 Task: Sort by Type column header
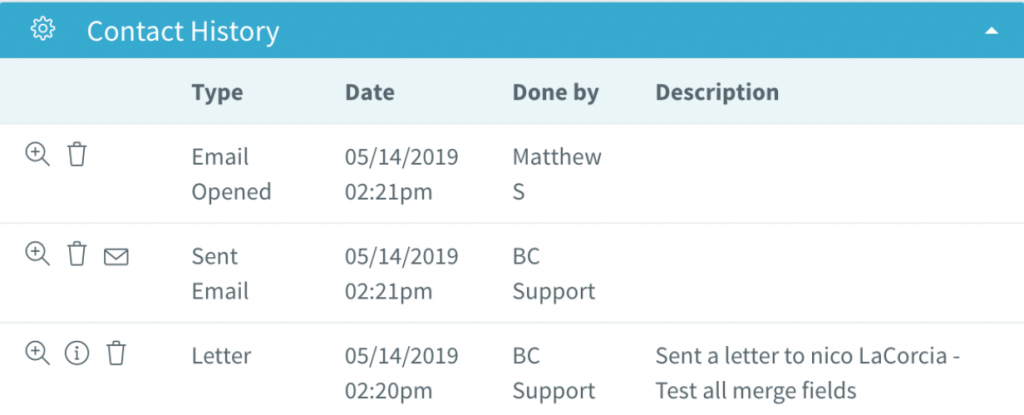(x=217, y=92)
